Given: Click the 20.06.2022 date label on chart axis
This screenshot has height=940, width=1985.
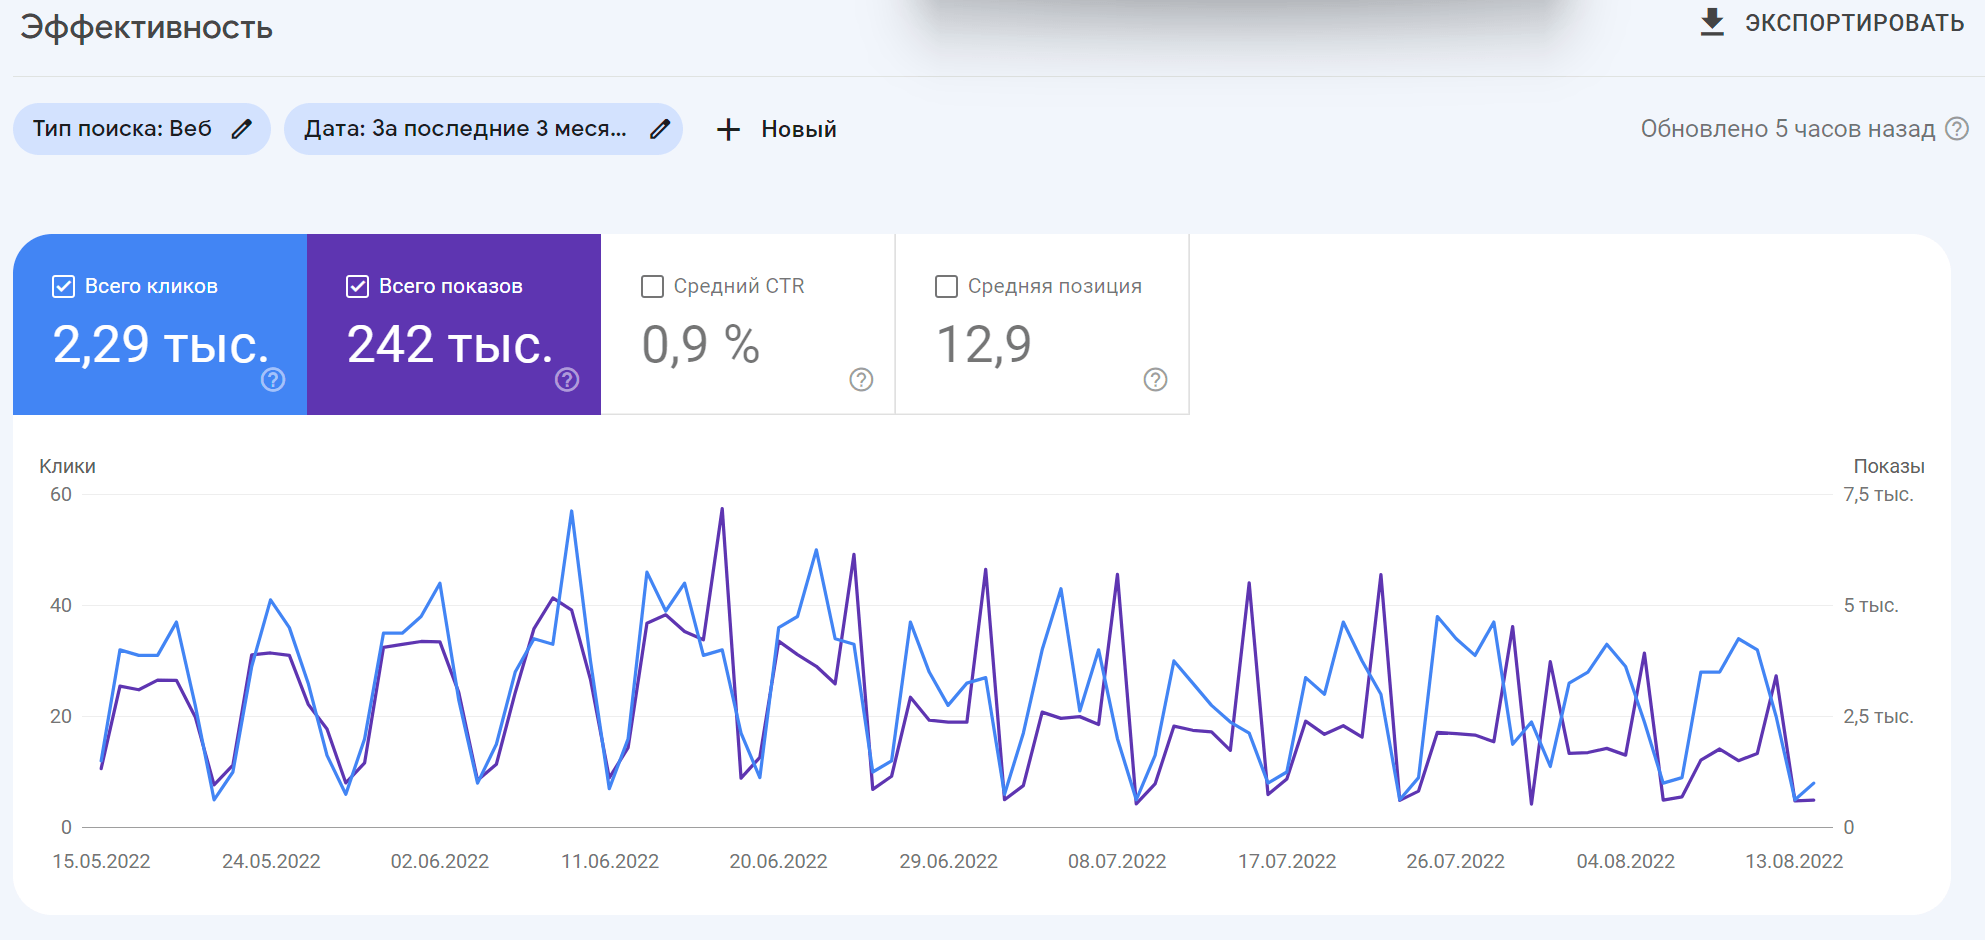Looking at the screenshot, I should (778, 861).
